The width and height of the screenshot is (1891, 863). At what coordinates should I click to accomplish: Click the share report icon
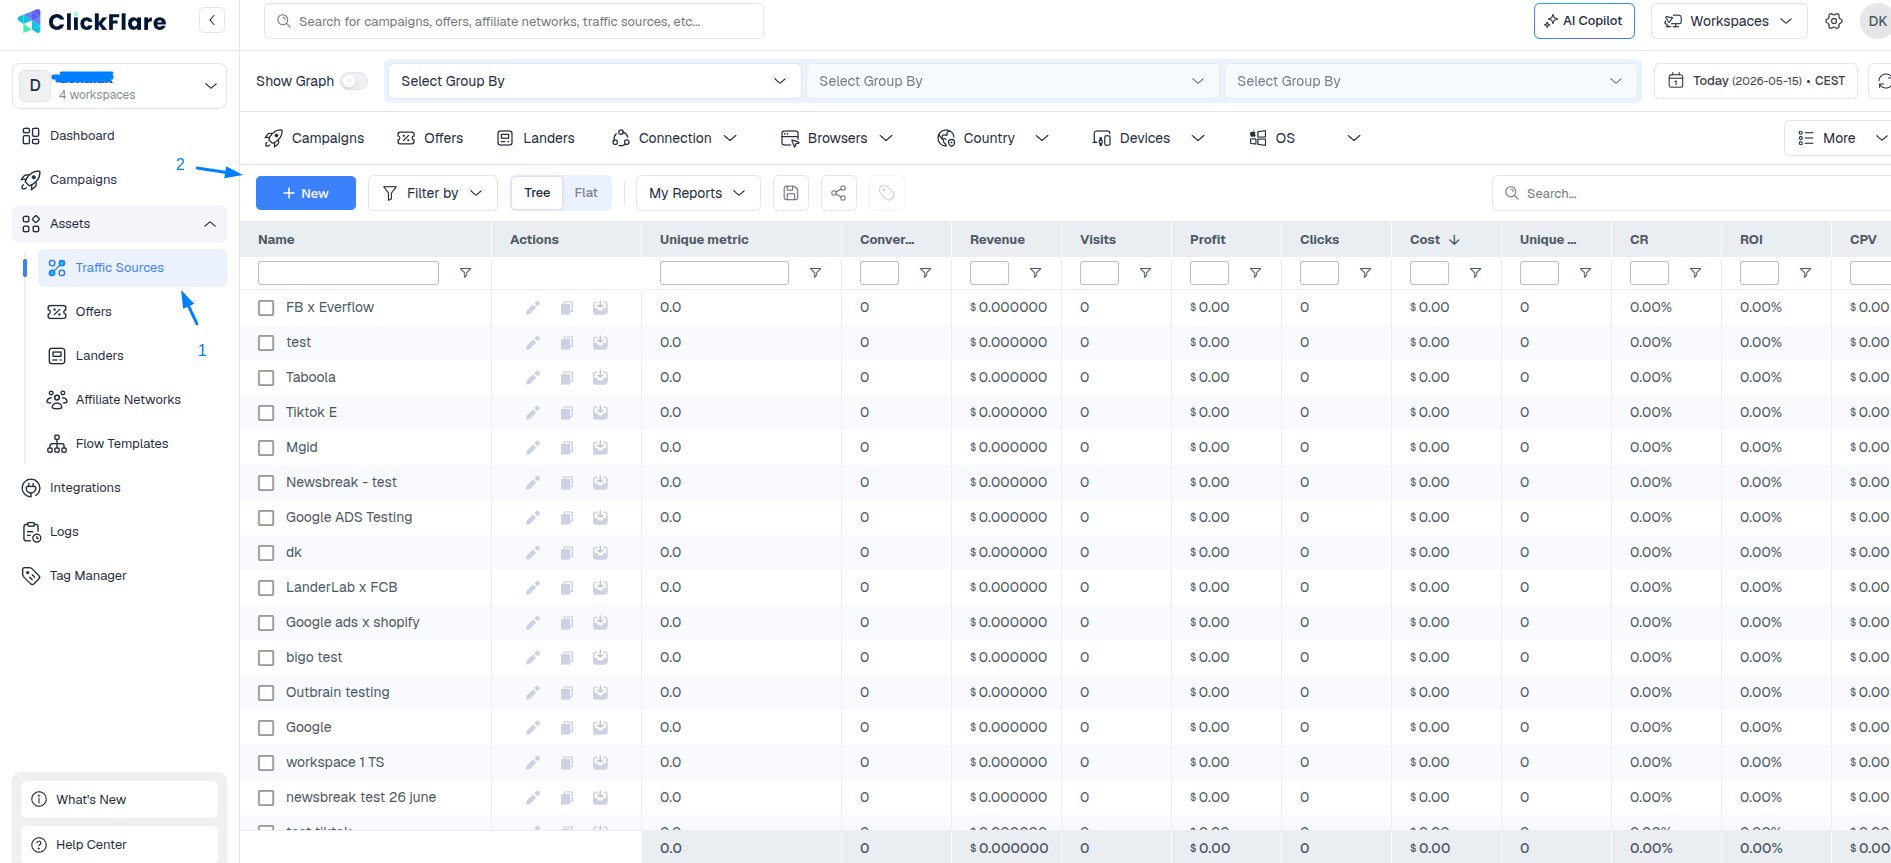pos(839,193)
